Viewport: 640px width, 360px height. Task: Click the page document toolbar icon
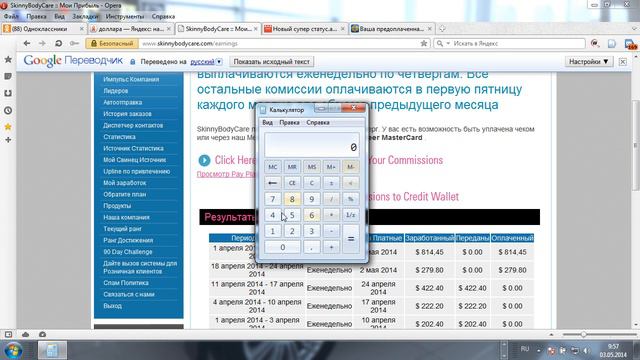coord(612,44)
